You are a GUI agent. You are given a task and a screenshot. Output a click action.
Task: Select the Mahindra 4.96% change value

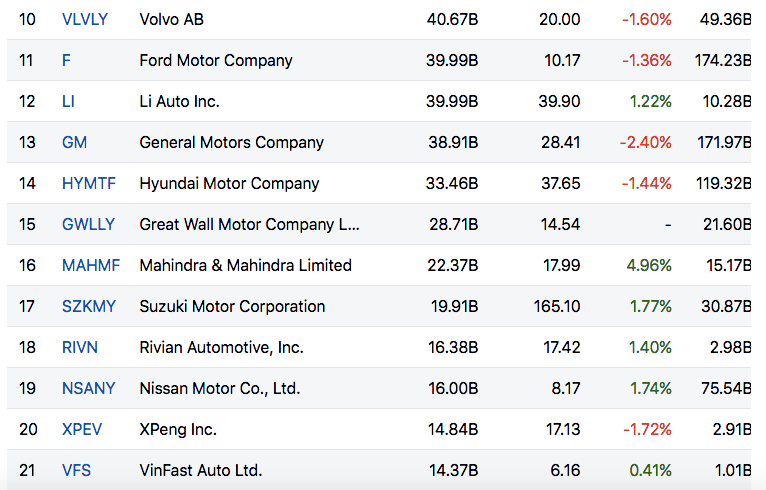pyautogui.click(x=648, y=265)
